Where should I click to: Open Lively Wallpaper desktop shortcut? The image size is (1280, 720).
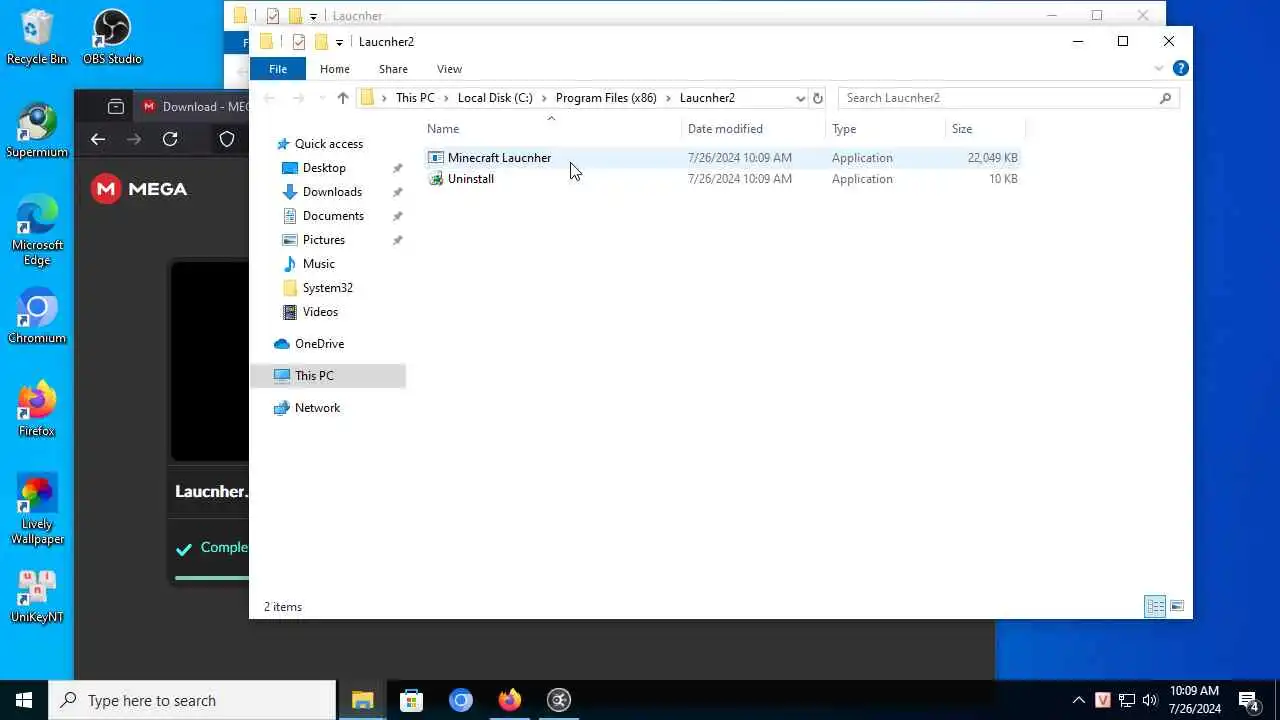click(x=37, y=510)
